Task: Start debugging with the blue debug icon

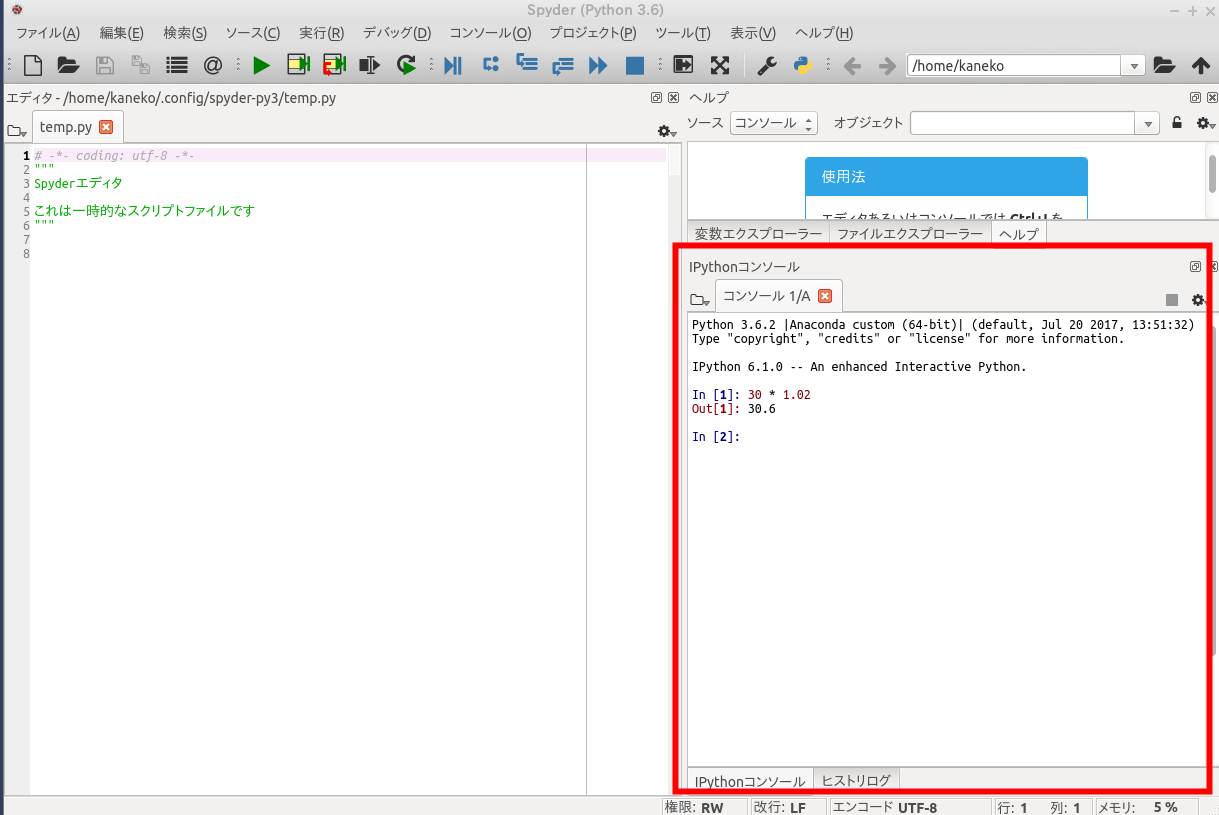Action: (x=453, y=66)
